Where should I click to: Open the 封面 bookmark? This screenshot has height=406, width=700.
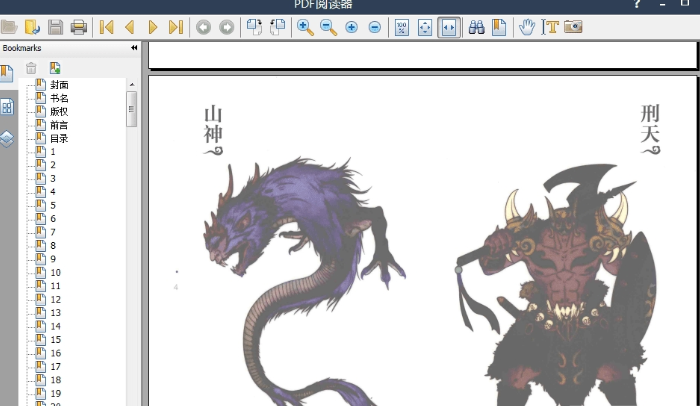(59, 85)
